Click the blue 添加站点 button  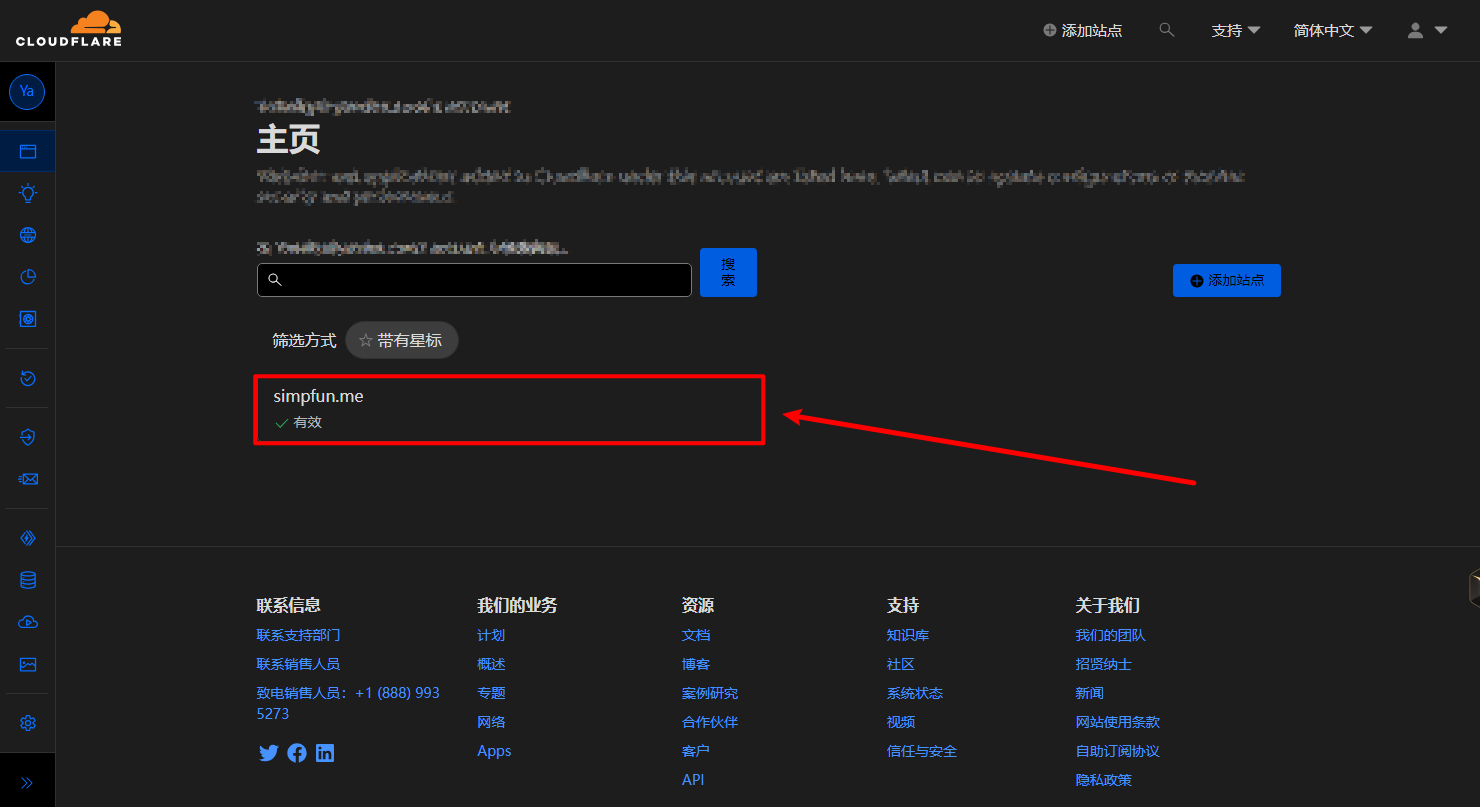tap(1226, 281)
